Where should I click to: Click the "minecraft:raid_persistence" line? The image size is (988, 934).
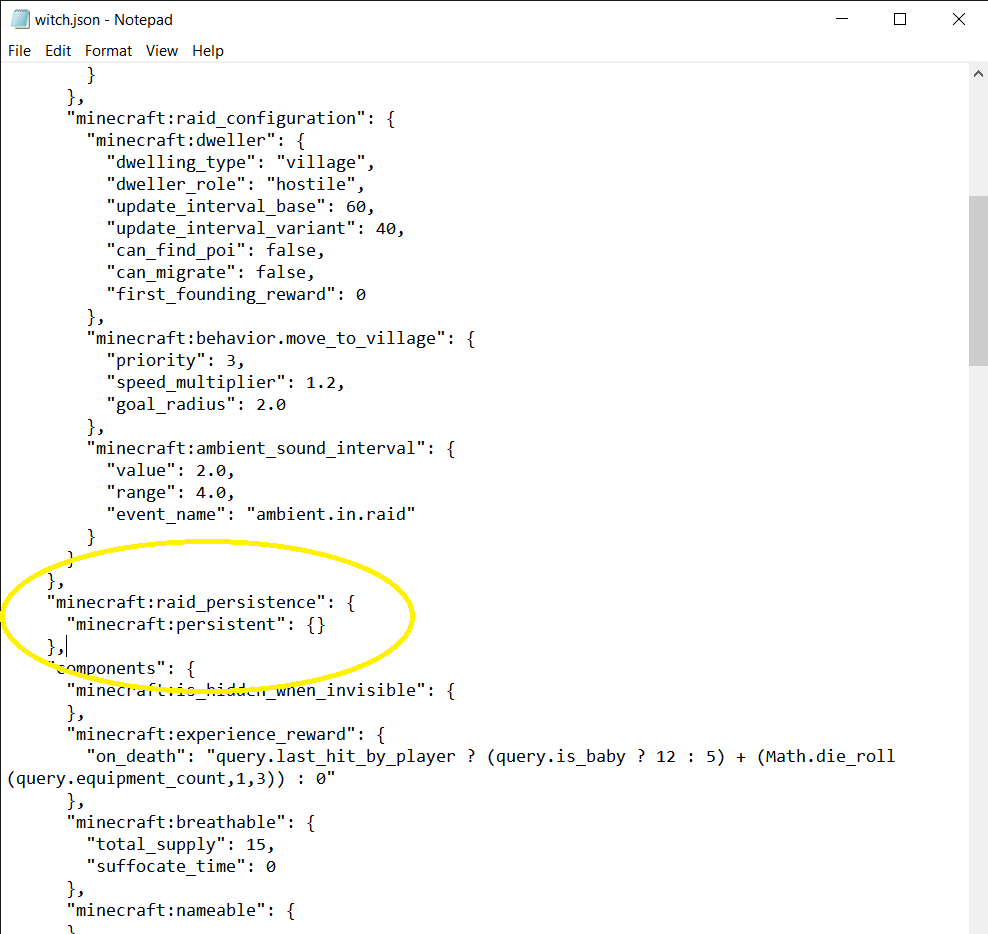click(x=201, y=602)
